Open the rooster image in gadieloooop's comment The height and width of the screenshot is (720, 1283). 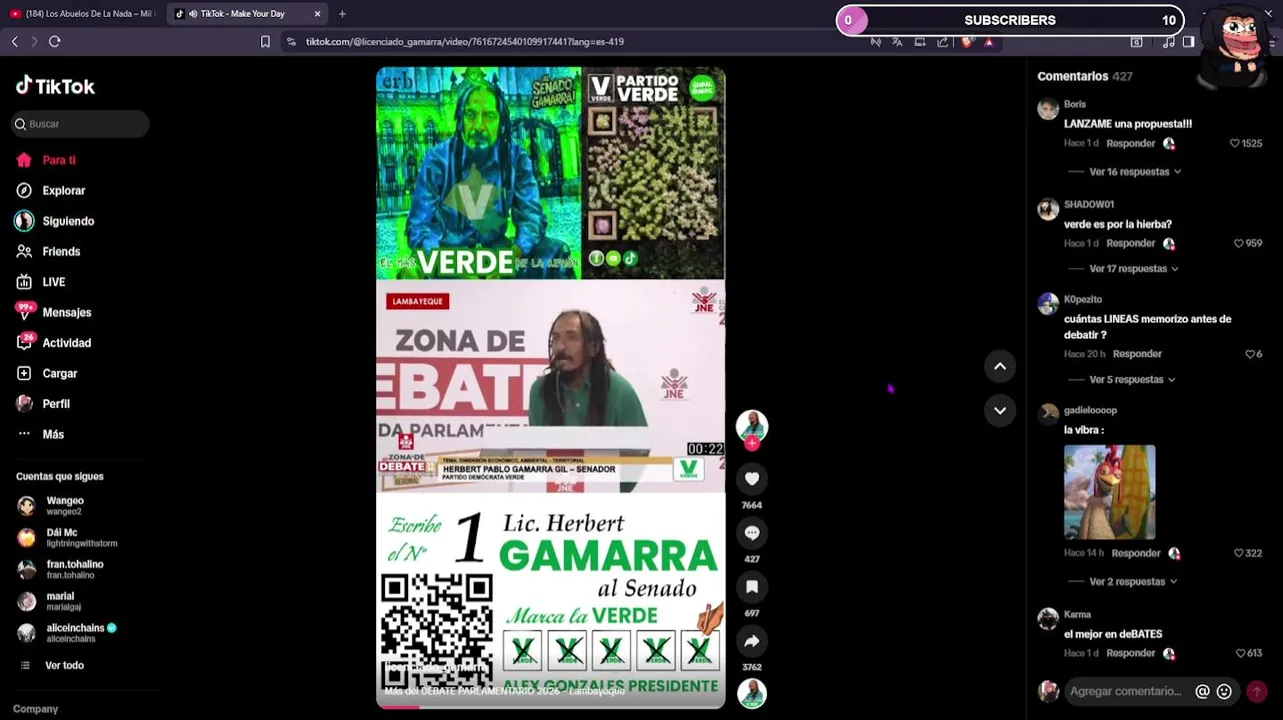click(1109, 493)
